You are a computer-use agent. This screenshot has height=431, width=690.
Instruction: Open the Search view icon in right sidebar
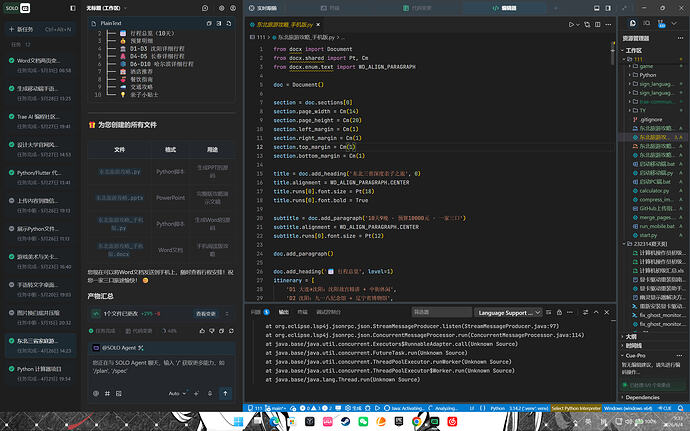tap(646, 23)
